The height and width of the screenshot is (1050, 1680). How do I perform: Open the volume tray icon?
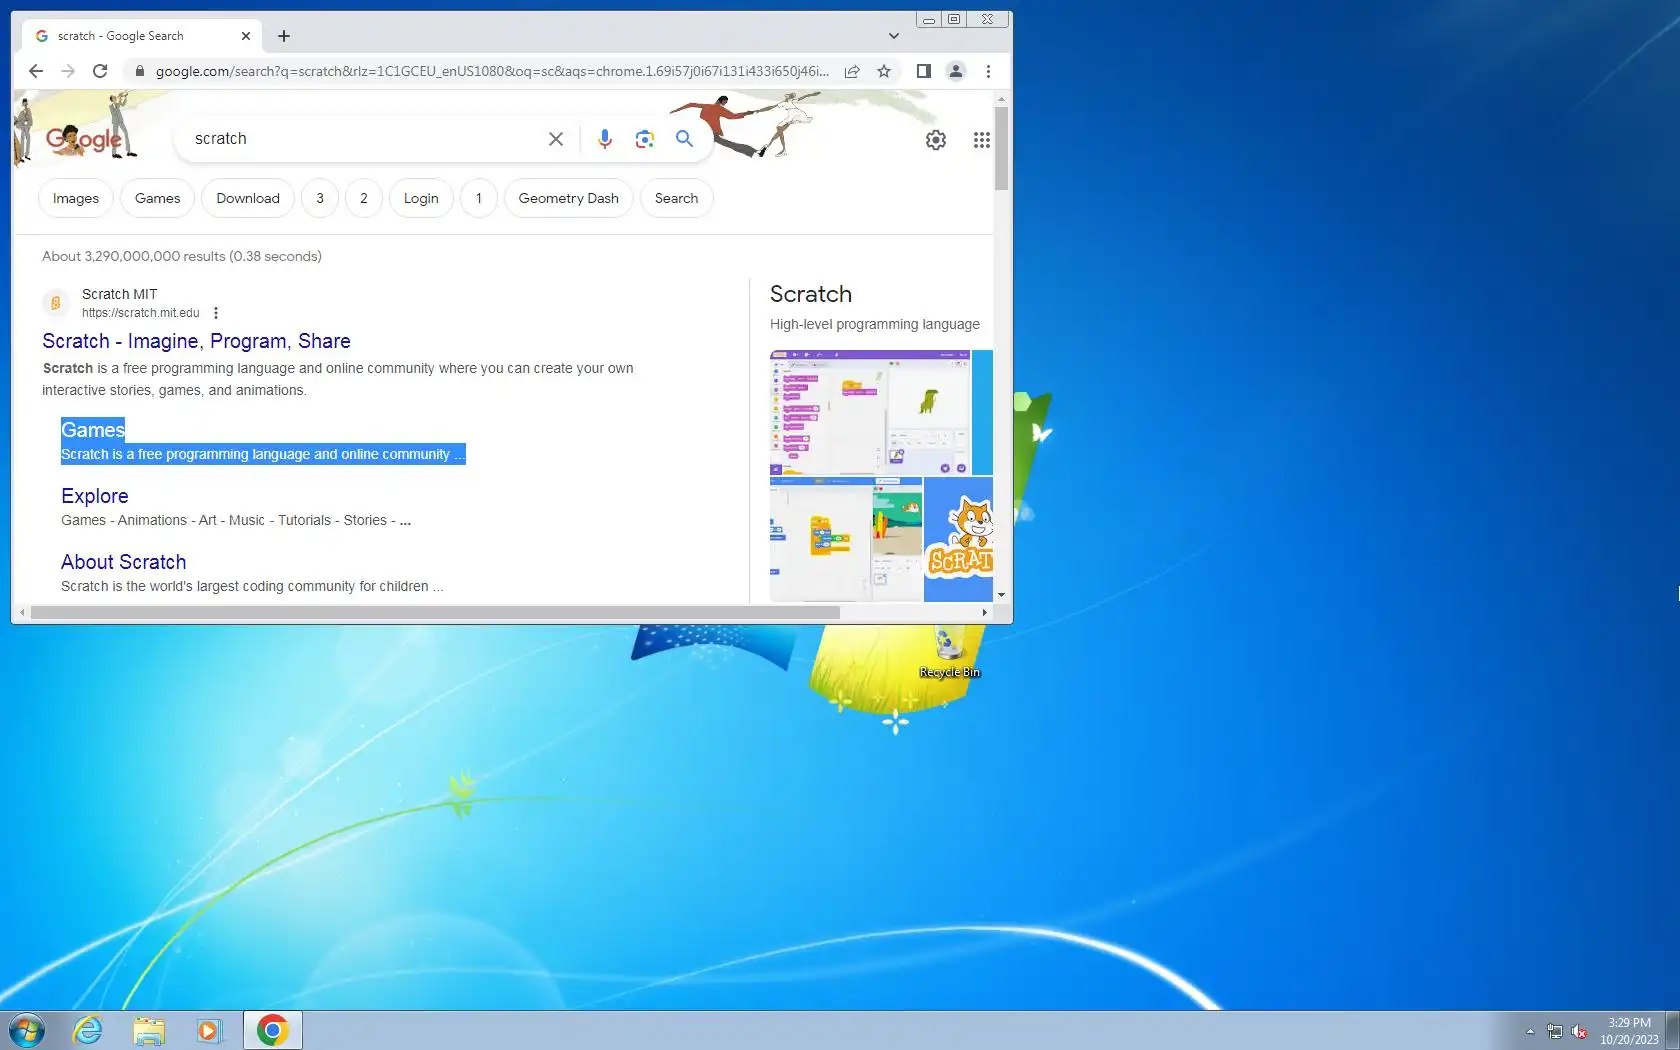click(1580, 1031)
